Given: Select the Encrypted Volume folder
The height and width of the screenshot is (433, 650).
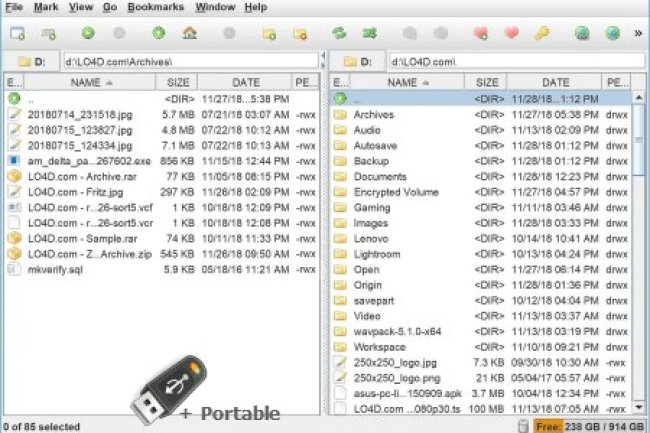Looking at the screenshot, I should (481, 192).
